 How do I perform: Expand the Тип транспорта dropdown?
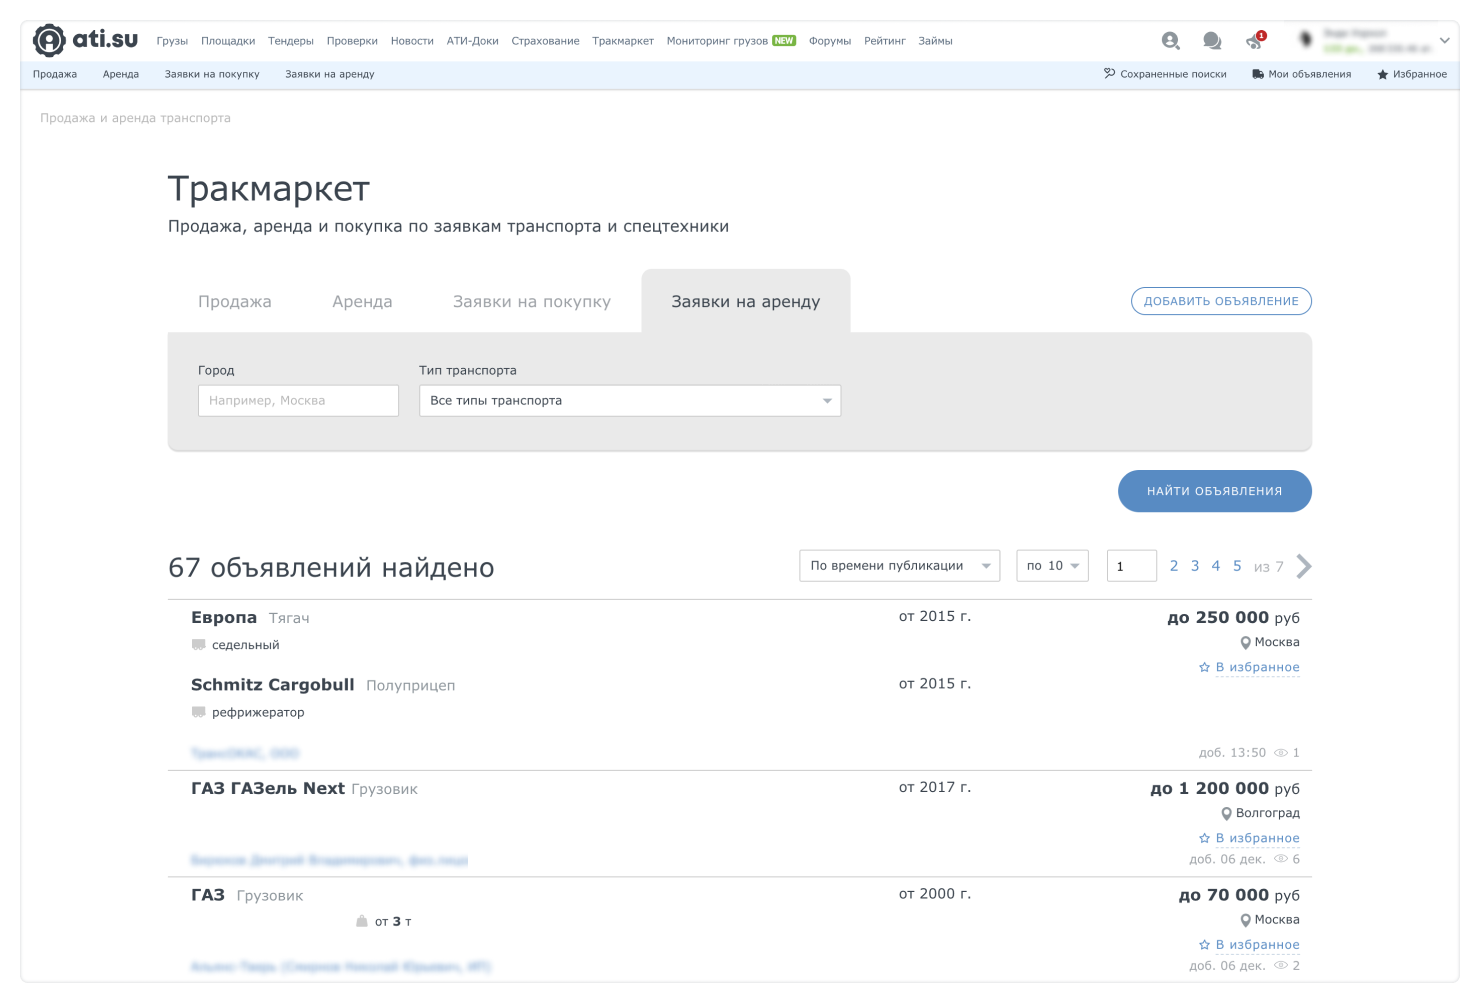click(x=630, y=400)
